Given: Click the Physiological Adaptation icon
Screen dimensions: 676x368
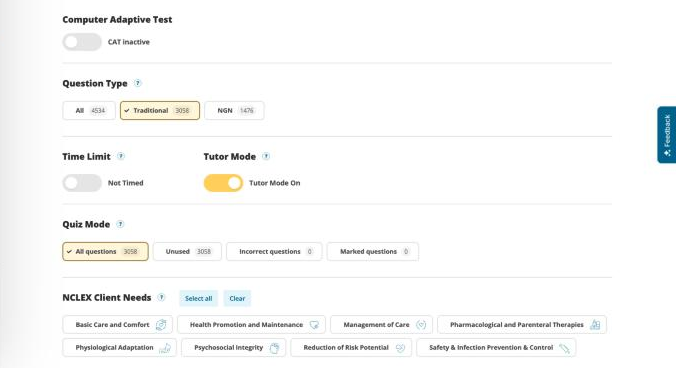Looking at the screenshot, I should tap(165, 348).
